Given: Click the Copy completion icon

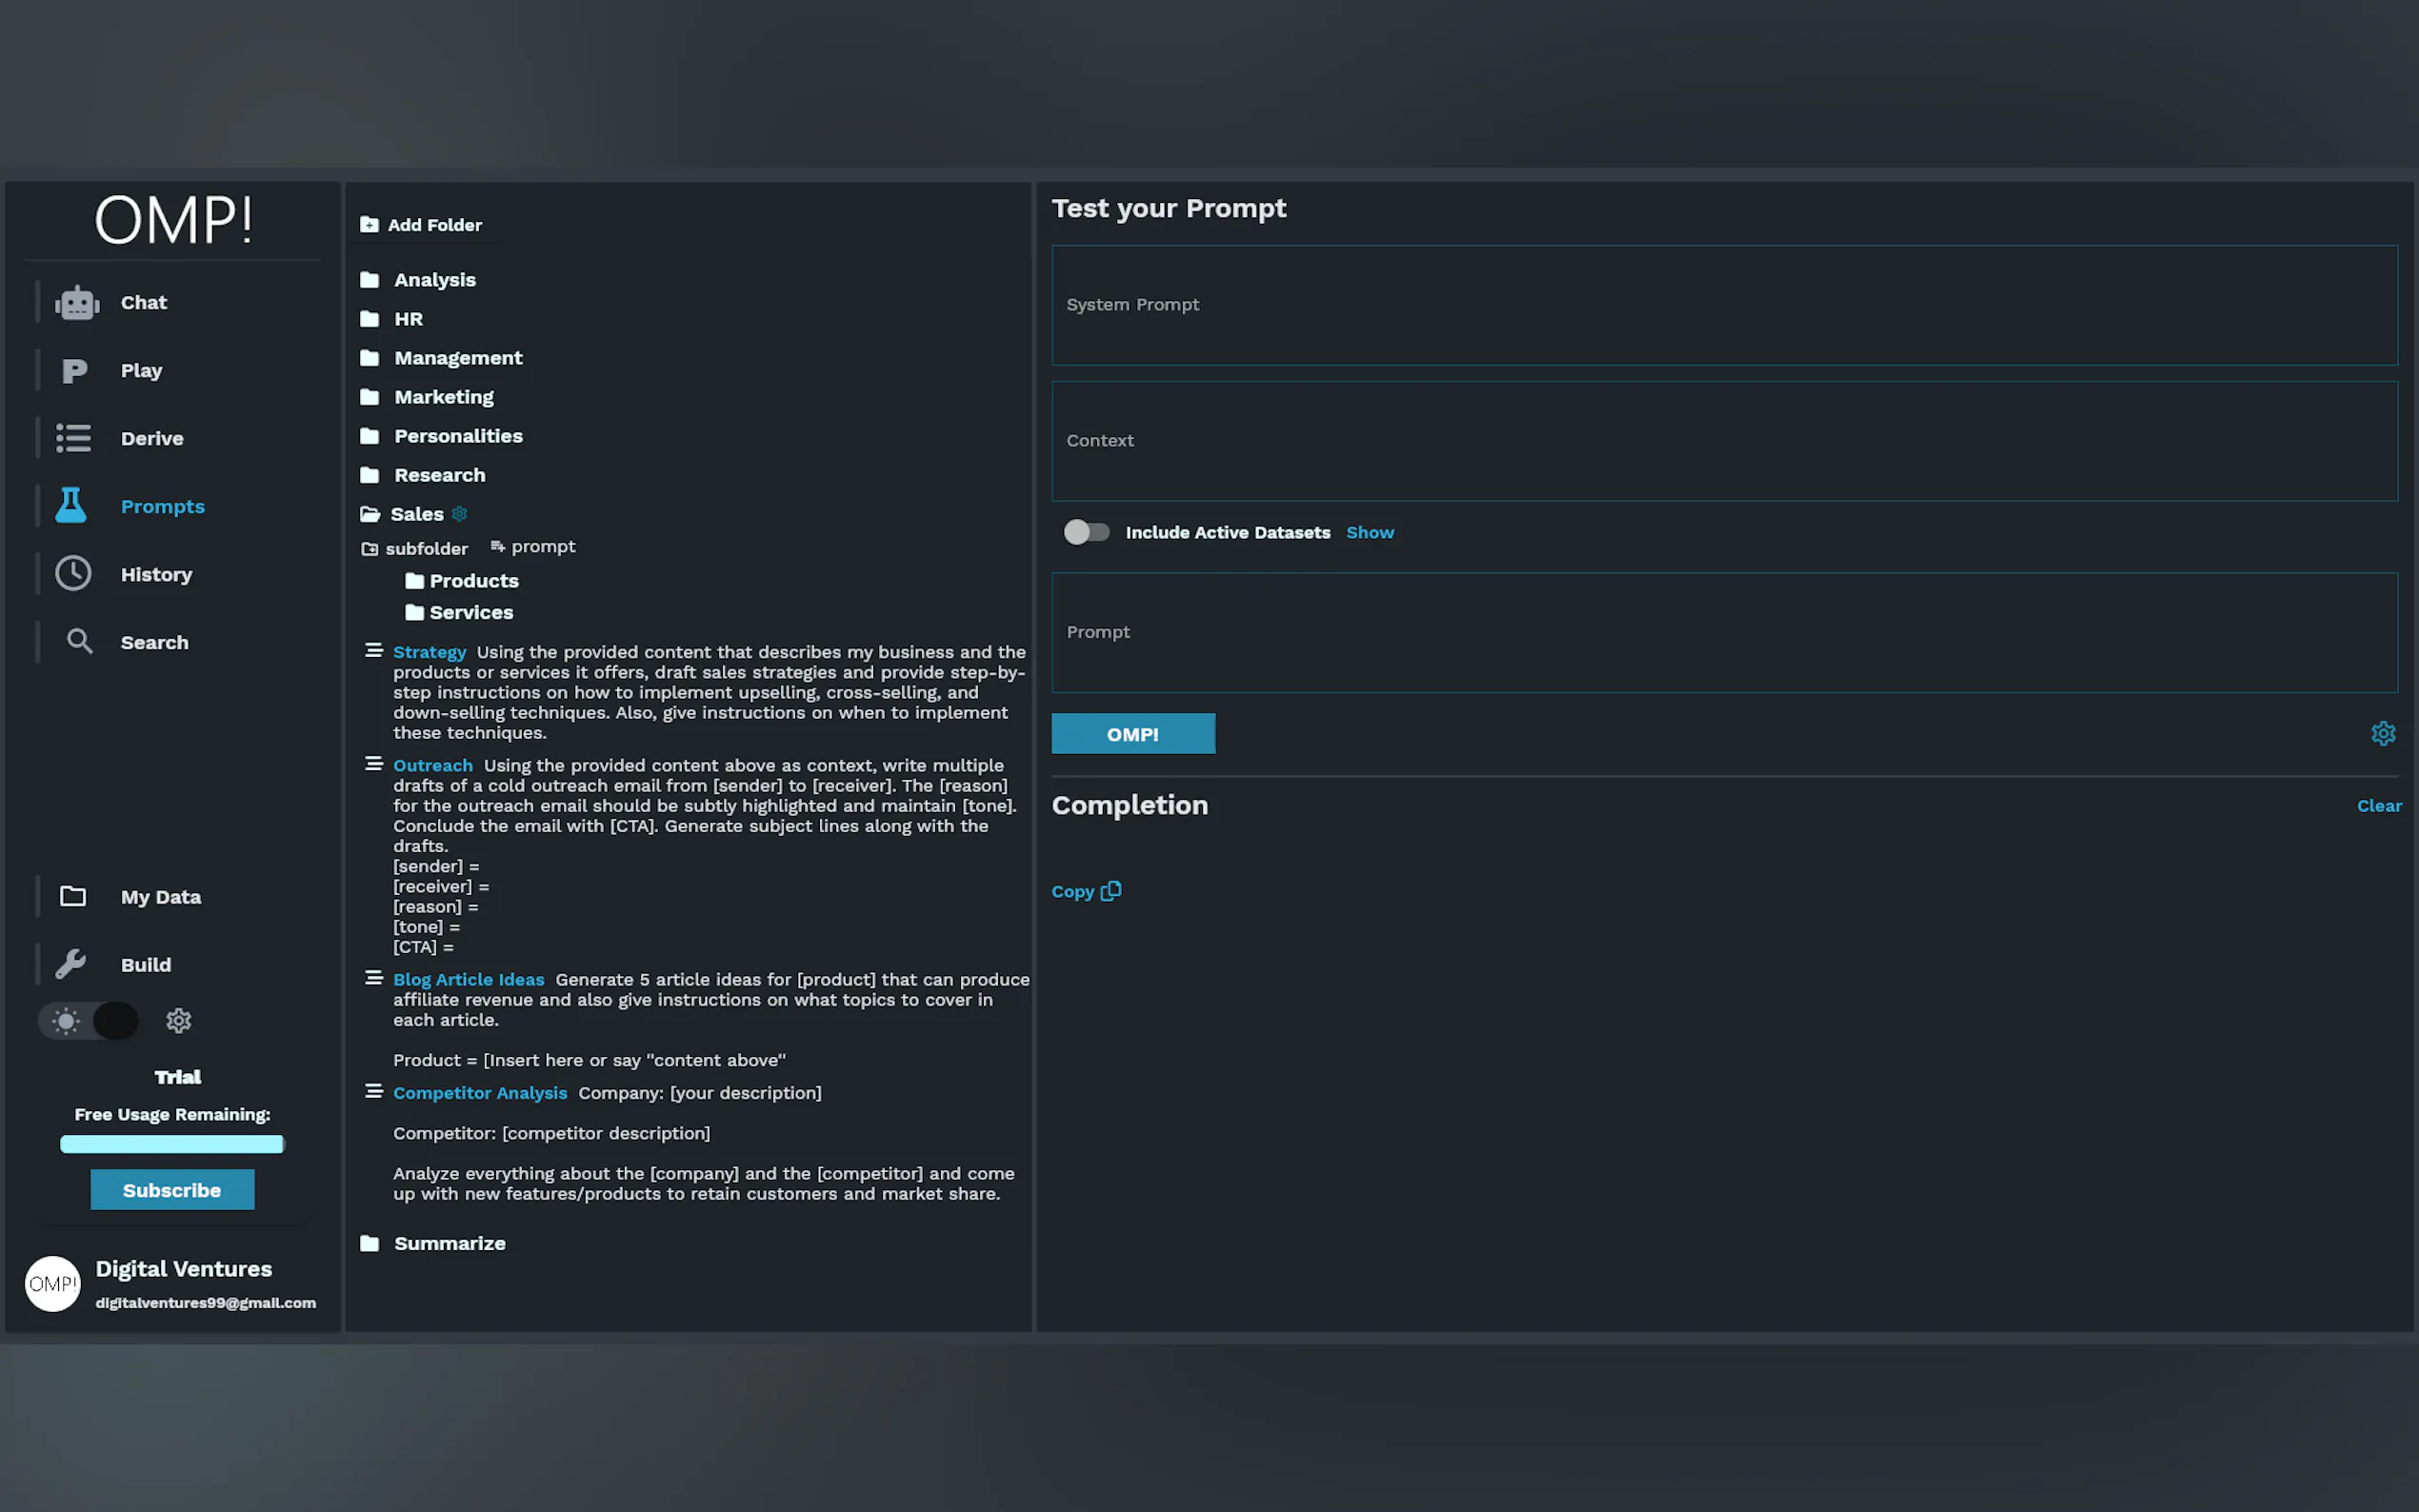Looking at the screenshot, I should (x=1110, y=891).
